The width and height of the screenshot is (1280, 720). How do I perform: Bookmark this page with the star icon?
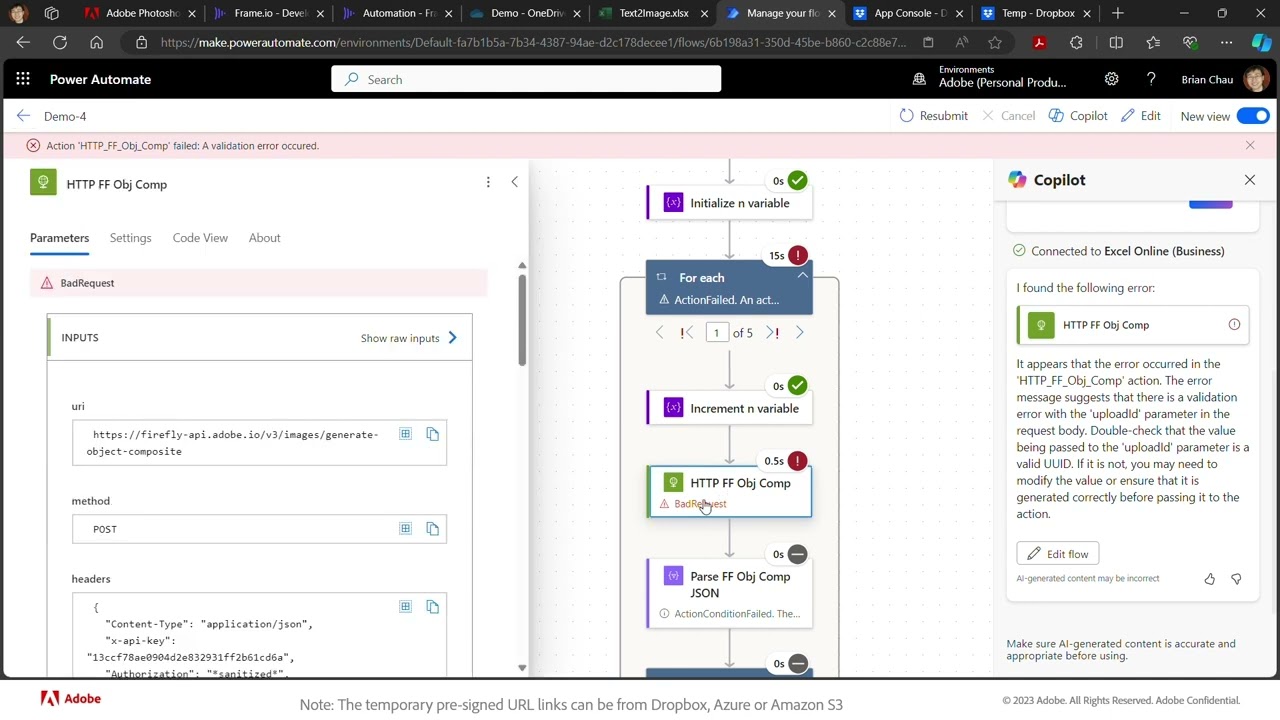pyautogui.click(x=995, y=42)
